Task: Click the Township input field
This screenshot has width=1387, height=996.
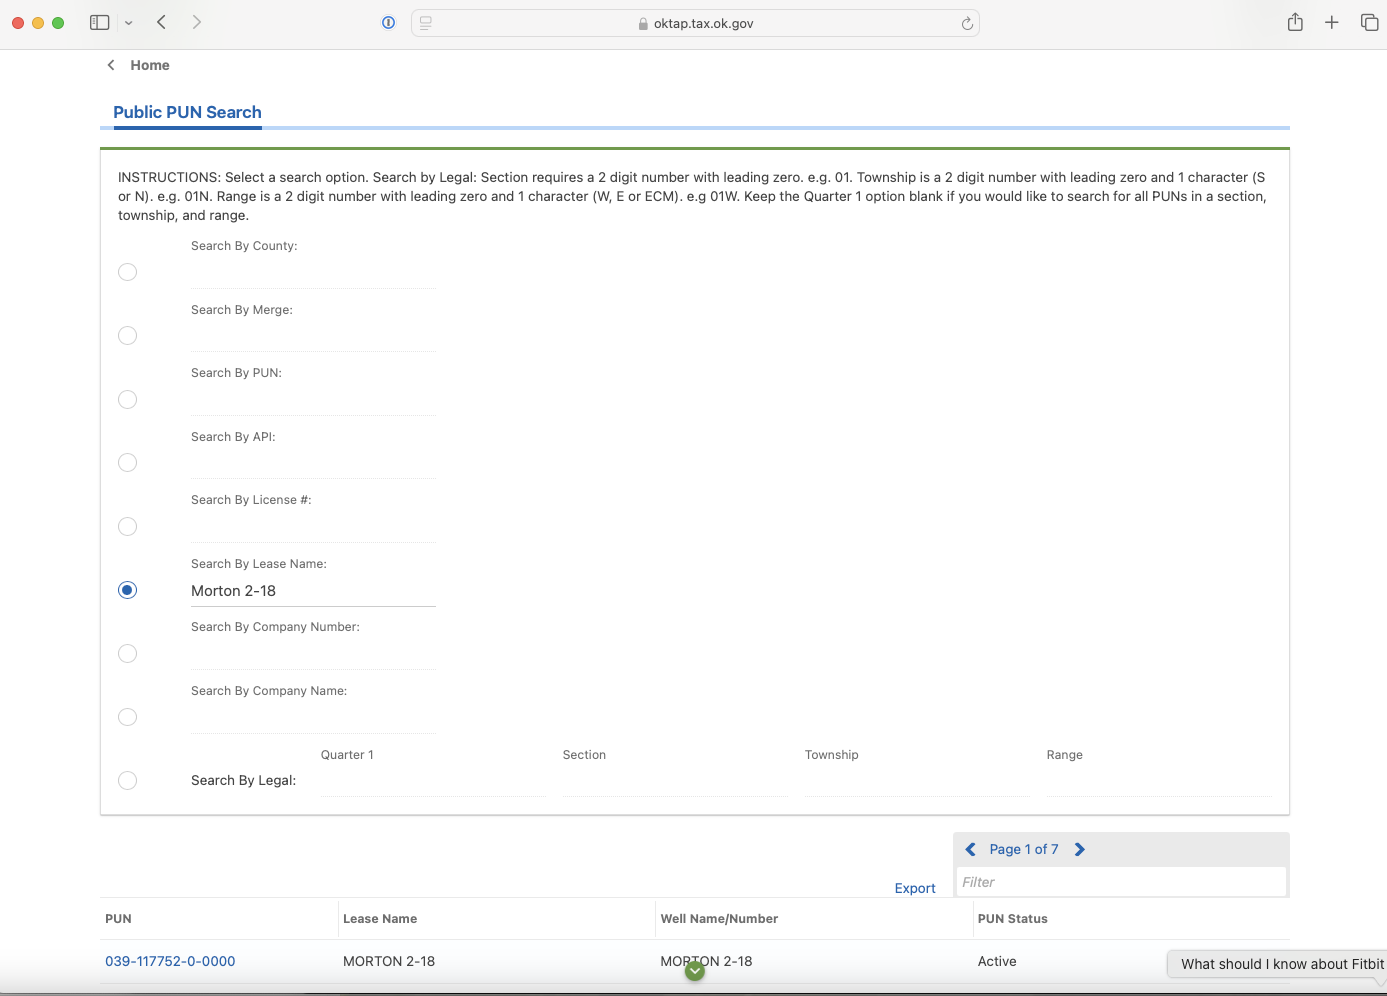Action: (x=917, y=781)
